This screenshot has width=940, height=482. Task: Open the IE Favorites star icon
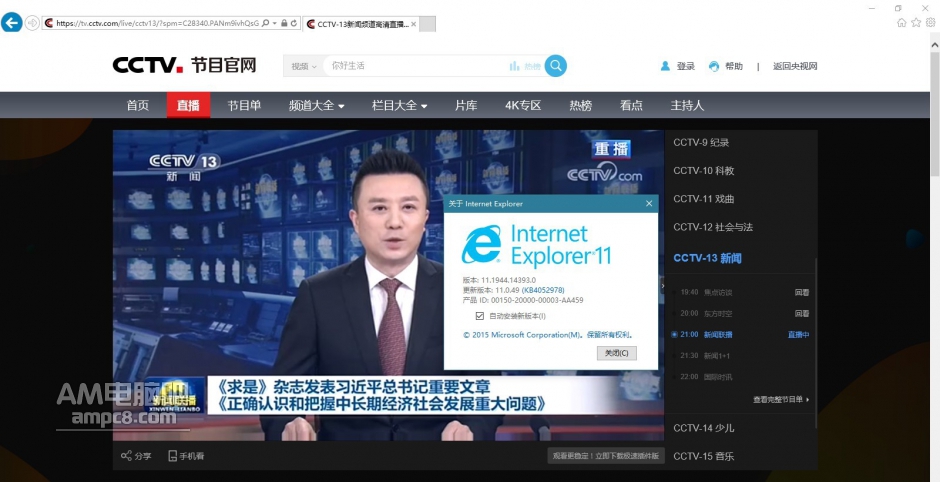pos(916,23)
